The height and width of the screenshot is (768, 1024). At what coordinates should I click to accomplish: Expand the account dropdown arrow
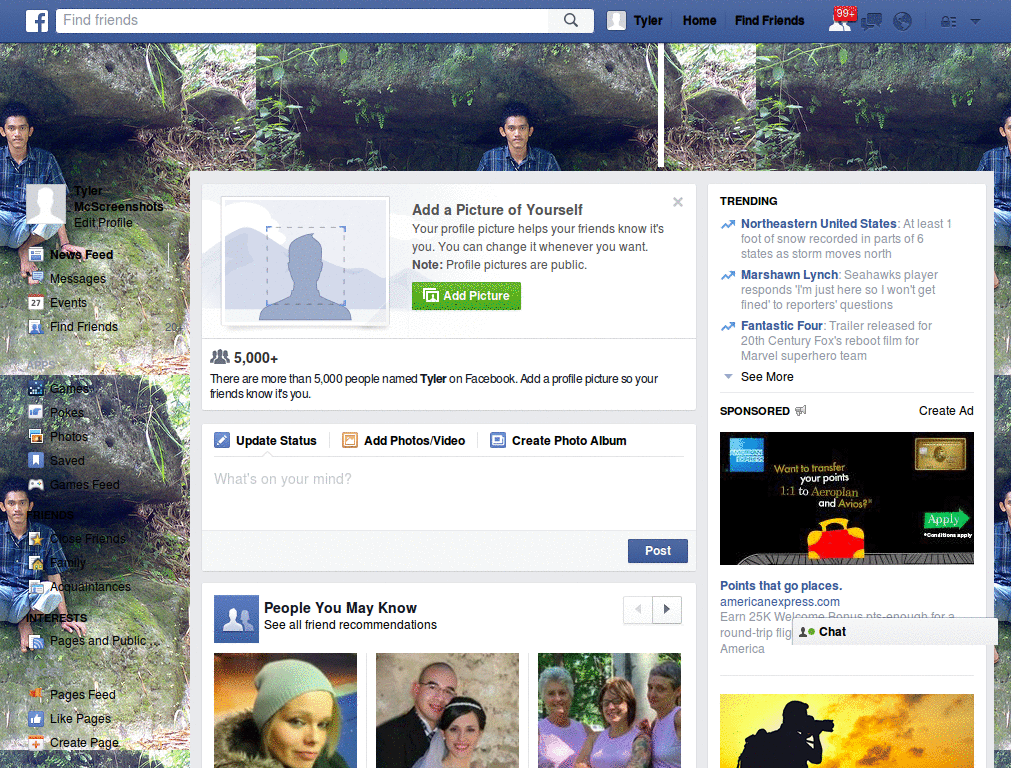tap(976, 21)
